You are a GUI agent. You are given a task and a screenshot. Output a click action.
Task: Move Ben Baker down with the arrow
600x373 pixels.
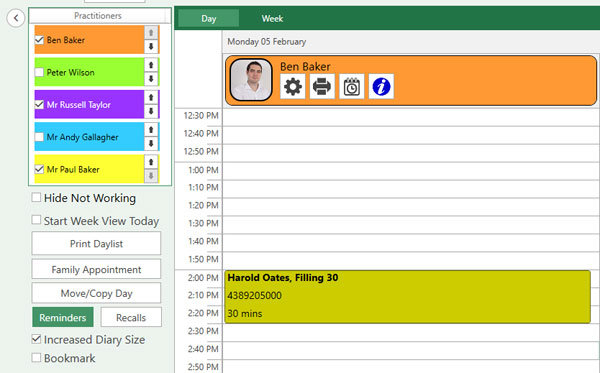pos(151,47)
